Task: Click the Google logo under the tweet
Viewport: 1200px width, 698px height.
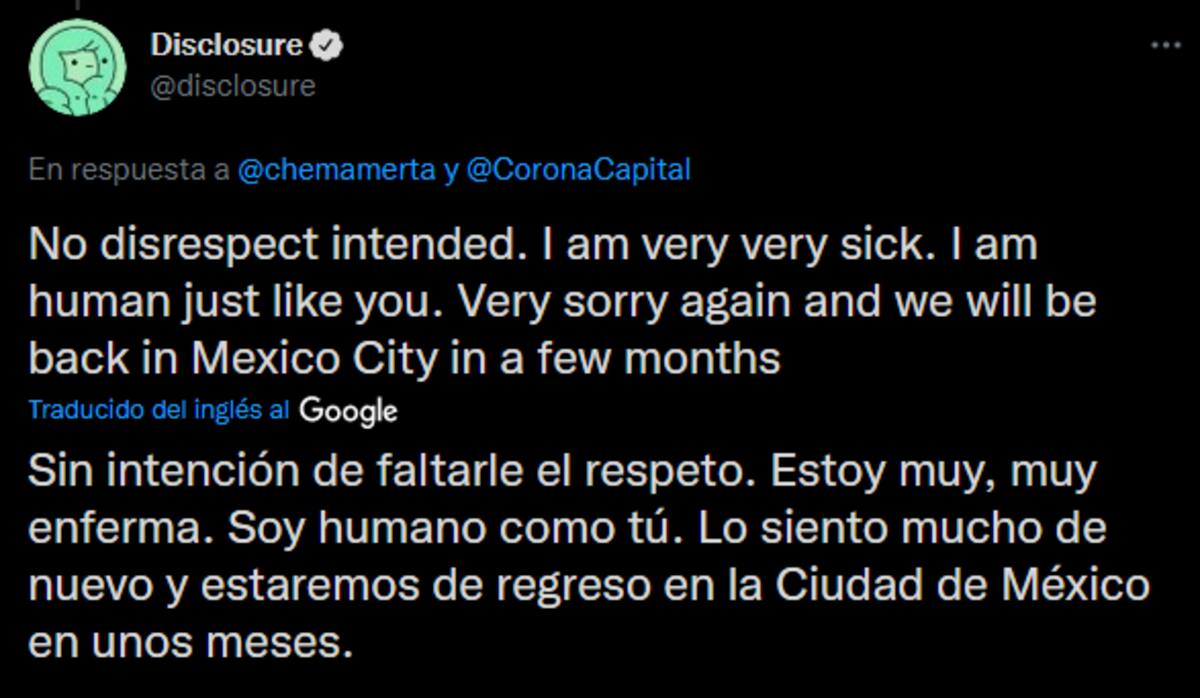Action: (347, 411)
